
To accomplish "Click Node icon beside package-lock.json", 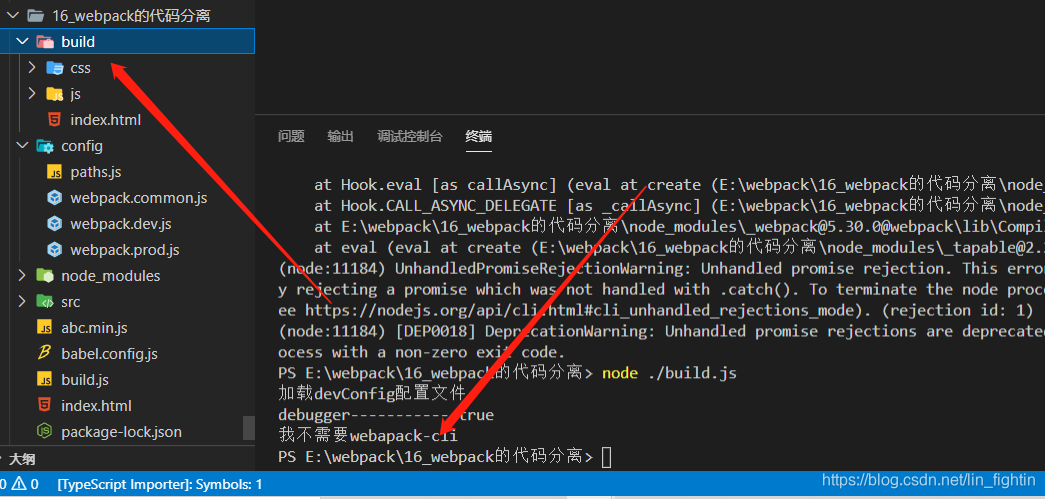I will (45, 432).
